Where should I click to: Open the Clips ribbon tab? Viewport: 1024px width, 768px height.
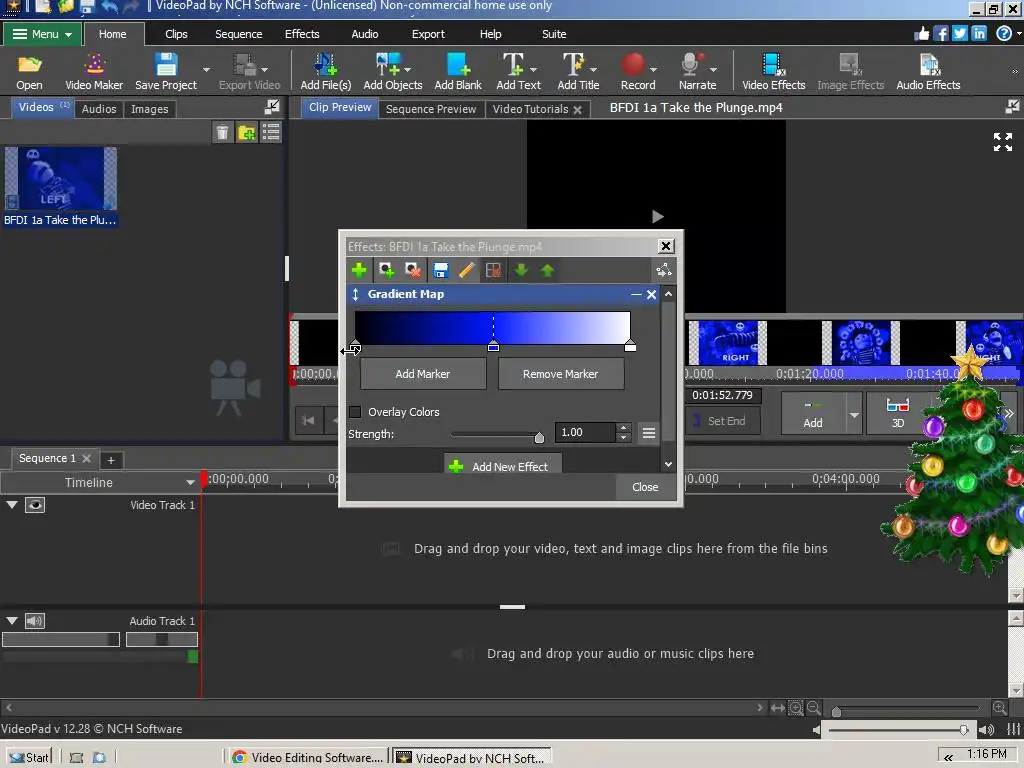[x=176, y=34]
